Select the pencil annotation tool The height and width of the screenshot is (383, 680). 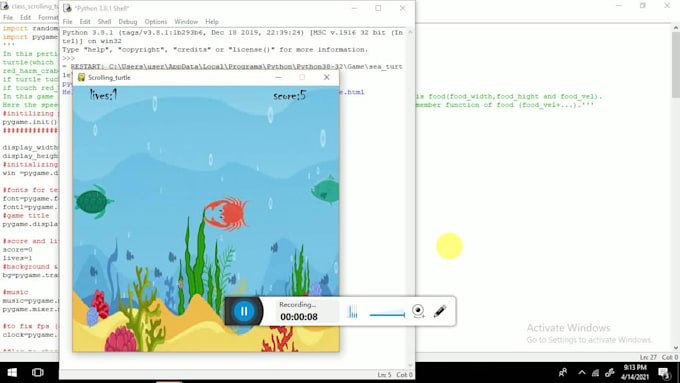coord(440,311)
